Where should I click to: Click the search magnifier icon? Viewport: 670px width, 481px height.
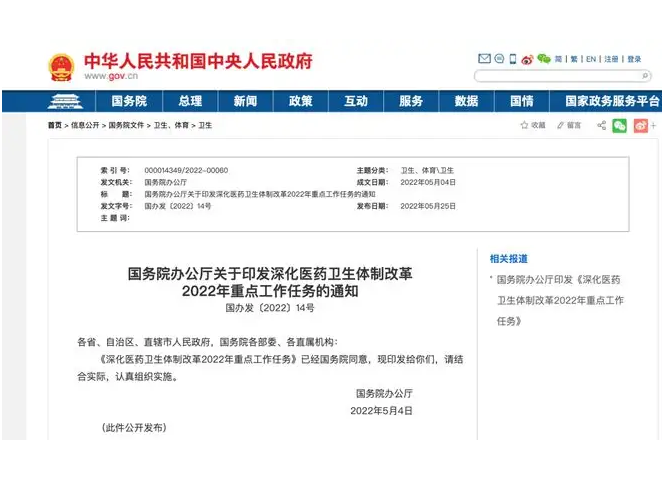tap(645, 76)
